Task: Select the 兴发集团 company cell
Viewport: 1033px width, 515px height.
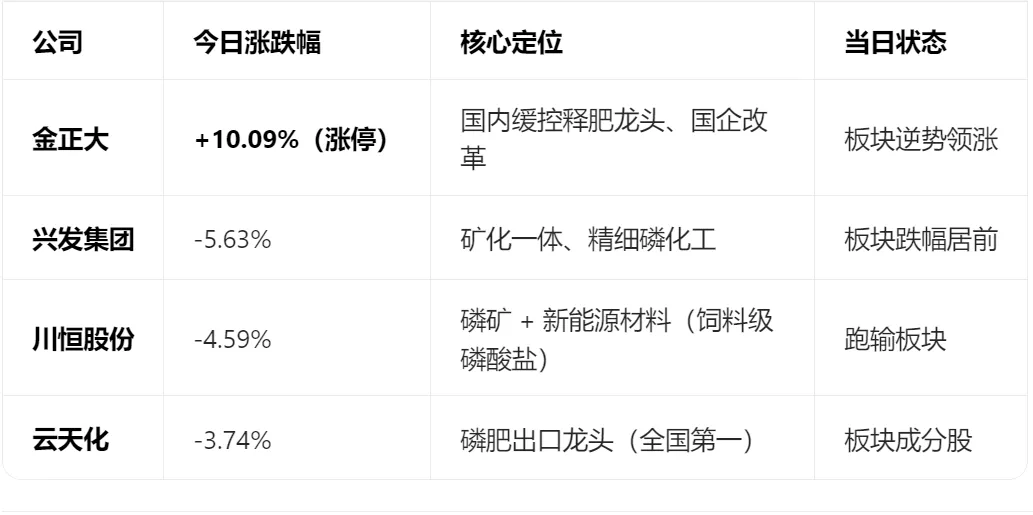Action: (84, 240)
